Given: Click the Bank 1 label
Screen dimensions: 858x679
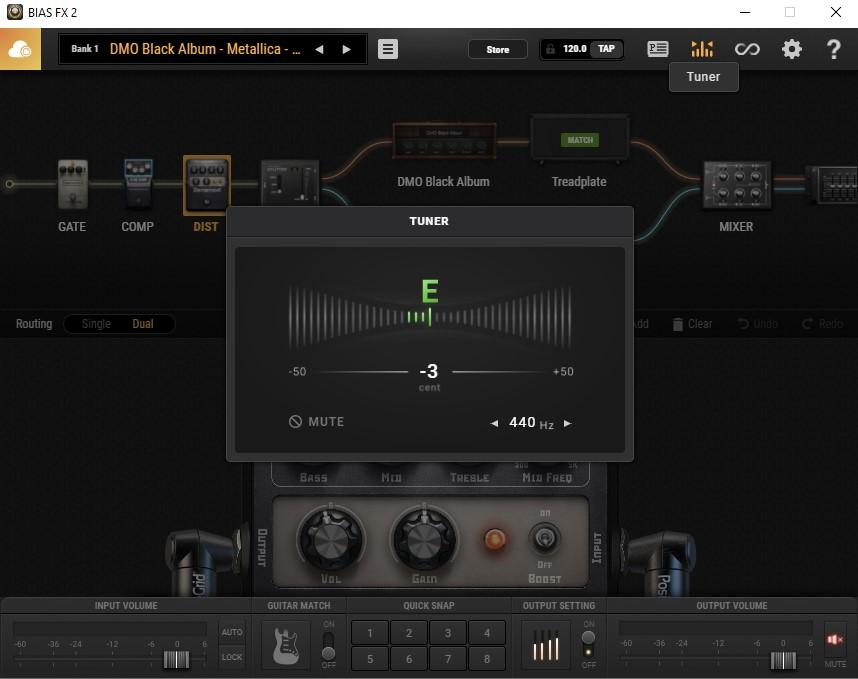Looking at the screenshot, I should click(x=85, y=49).
